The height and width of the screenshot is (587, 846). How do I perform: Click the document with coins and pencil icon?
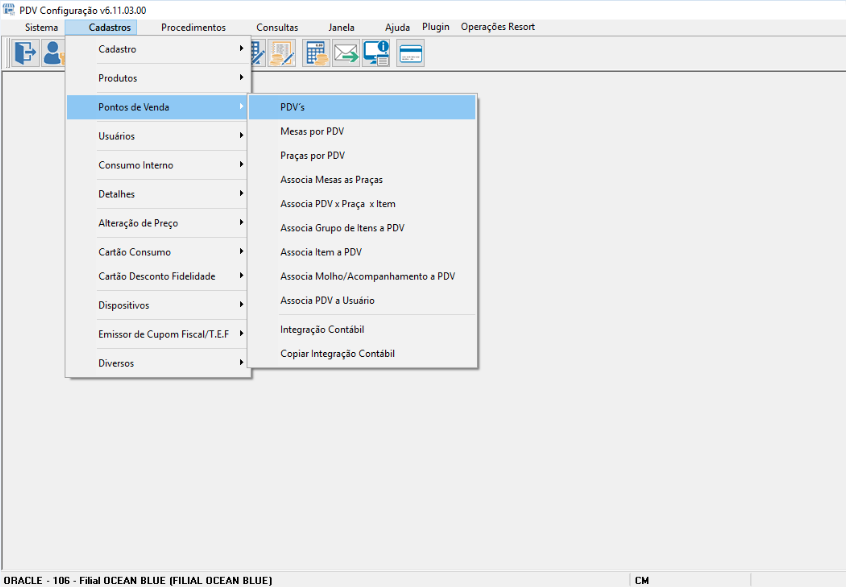pos(282,53)
